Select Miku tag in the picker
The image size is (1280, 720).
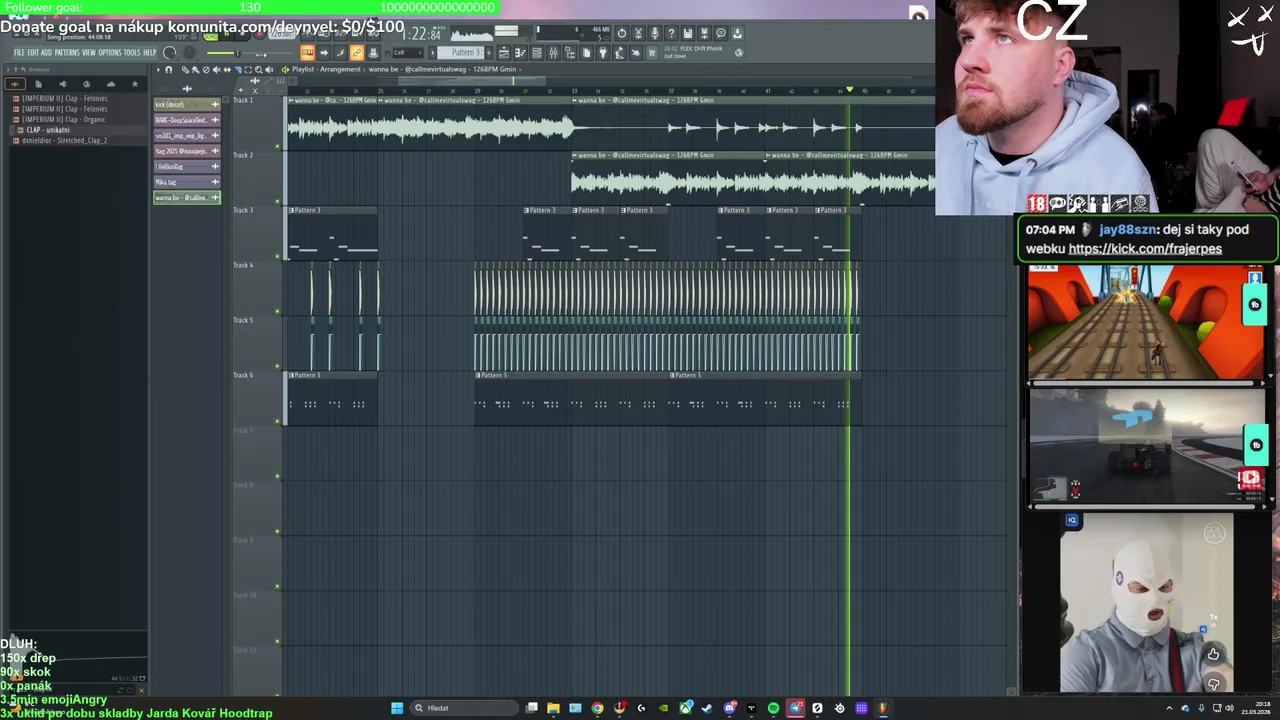187,182
